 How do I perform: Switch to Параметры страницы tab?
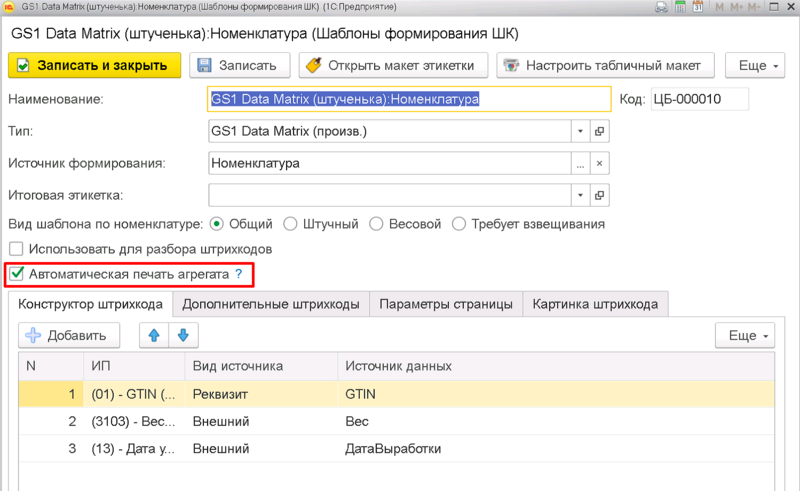point(446,304)
